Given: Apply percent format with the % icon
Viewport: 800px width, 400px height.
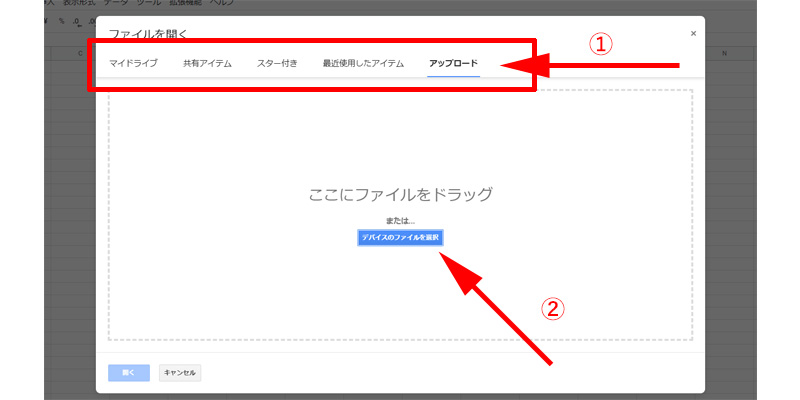Looking at the screenshot, I should tap(62, 21).
